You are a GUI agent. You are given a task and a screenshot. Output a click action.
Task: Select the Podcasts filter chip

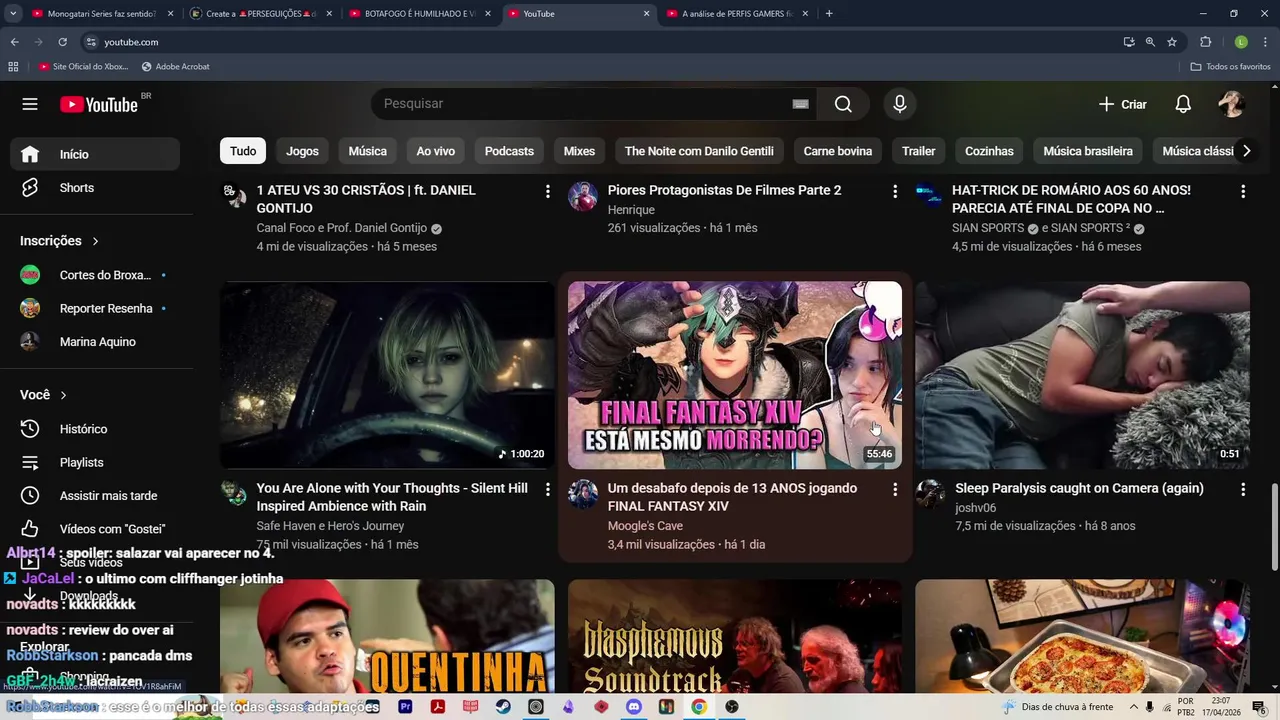tap(509, 151)
